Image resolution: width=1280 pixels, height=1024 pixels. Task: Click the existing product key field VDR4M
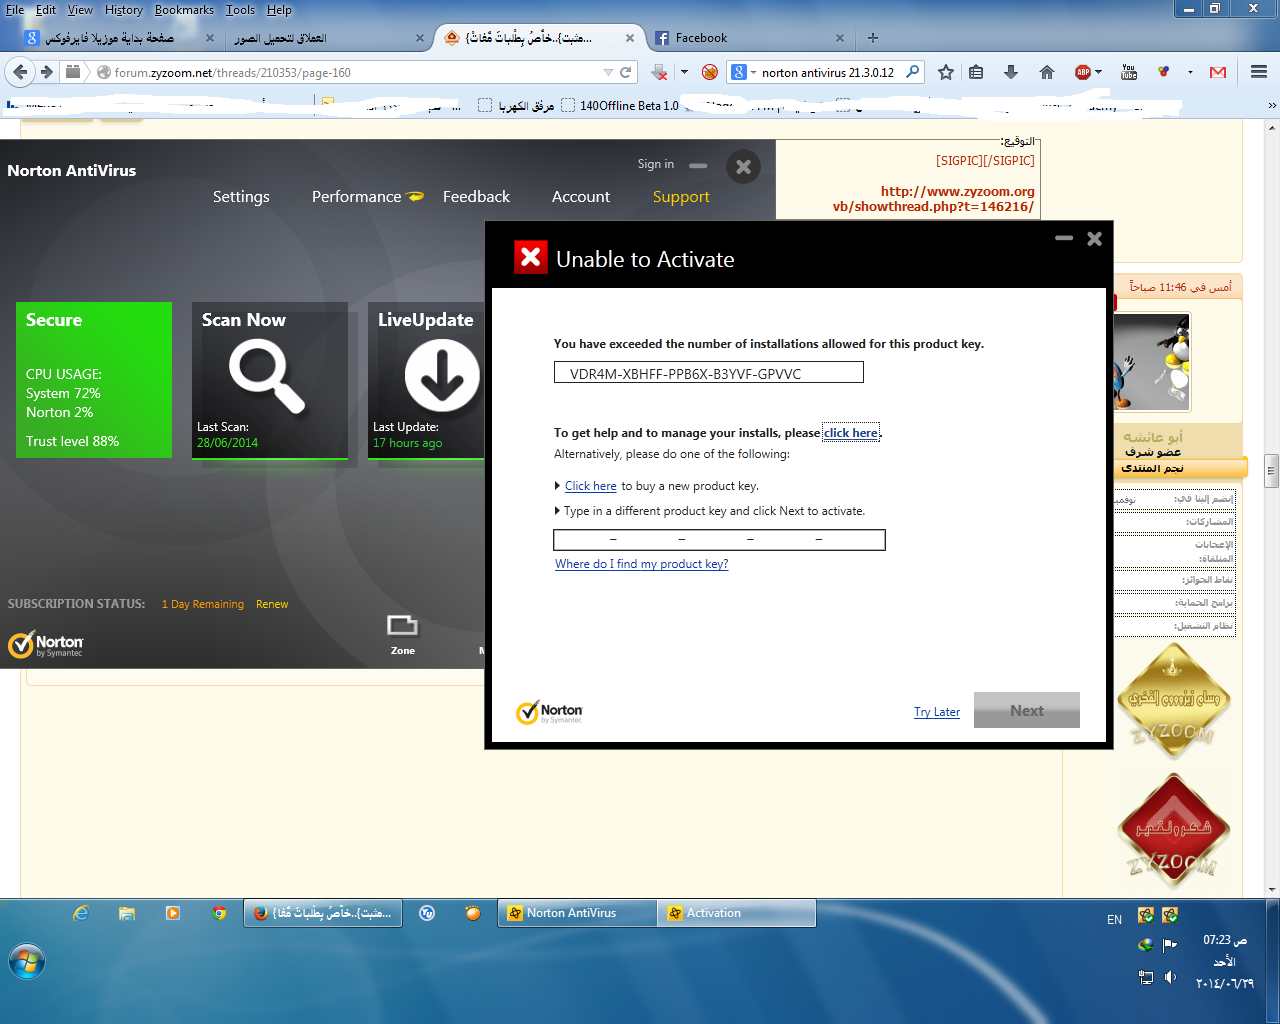(709, 373)
